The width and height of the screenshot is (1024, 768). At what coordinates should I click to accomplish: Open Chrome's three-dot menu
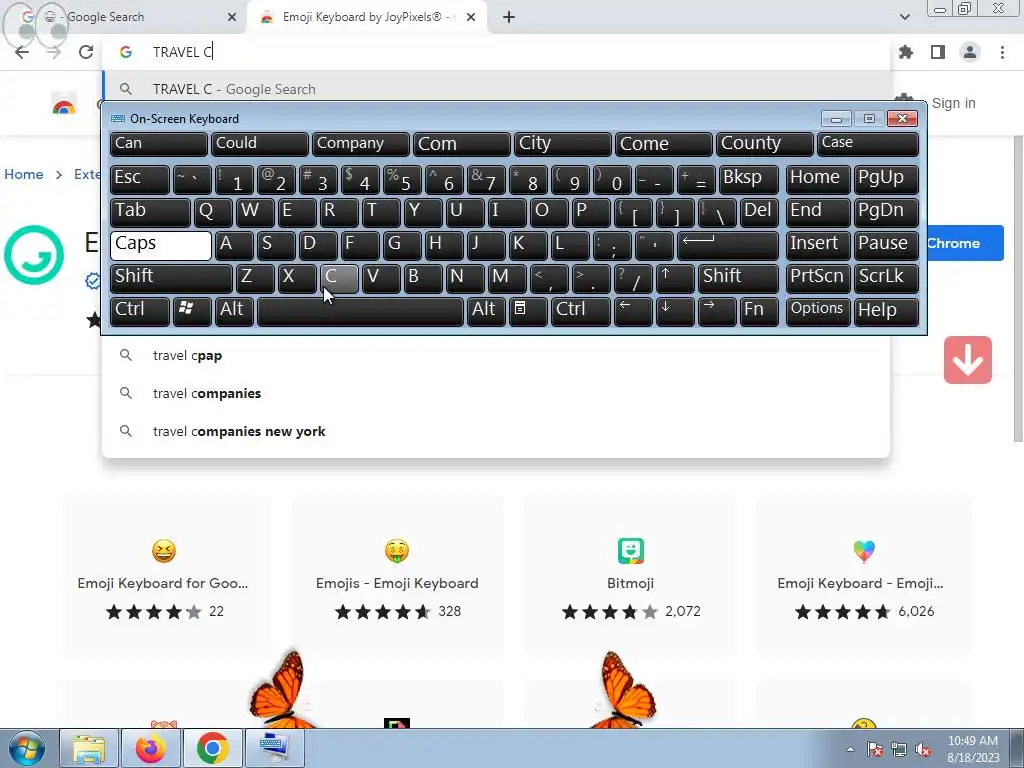pos(1002,52)
